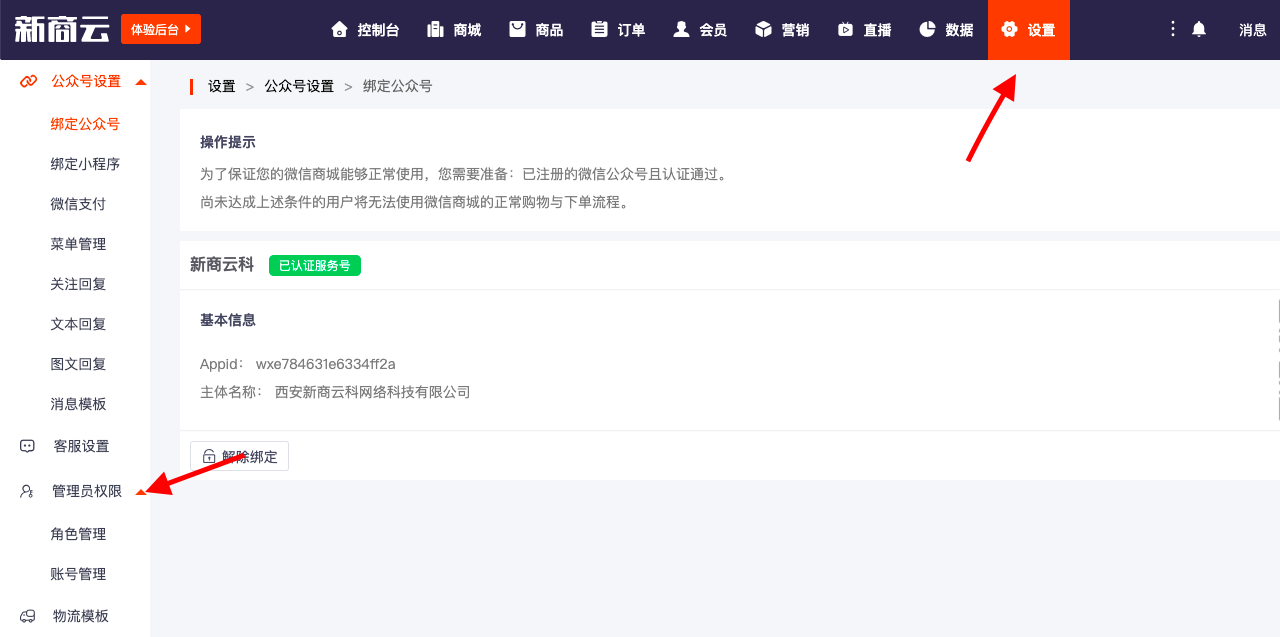Viewport: 1280px width, 637px height.
Task: Open the 会员 menu
Action: [713, 30]
